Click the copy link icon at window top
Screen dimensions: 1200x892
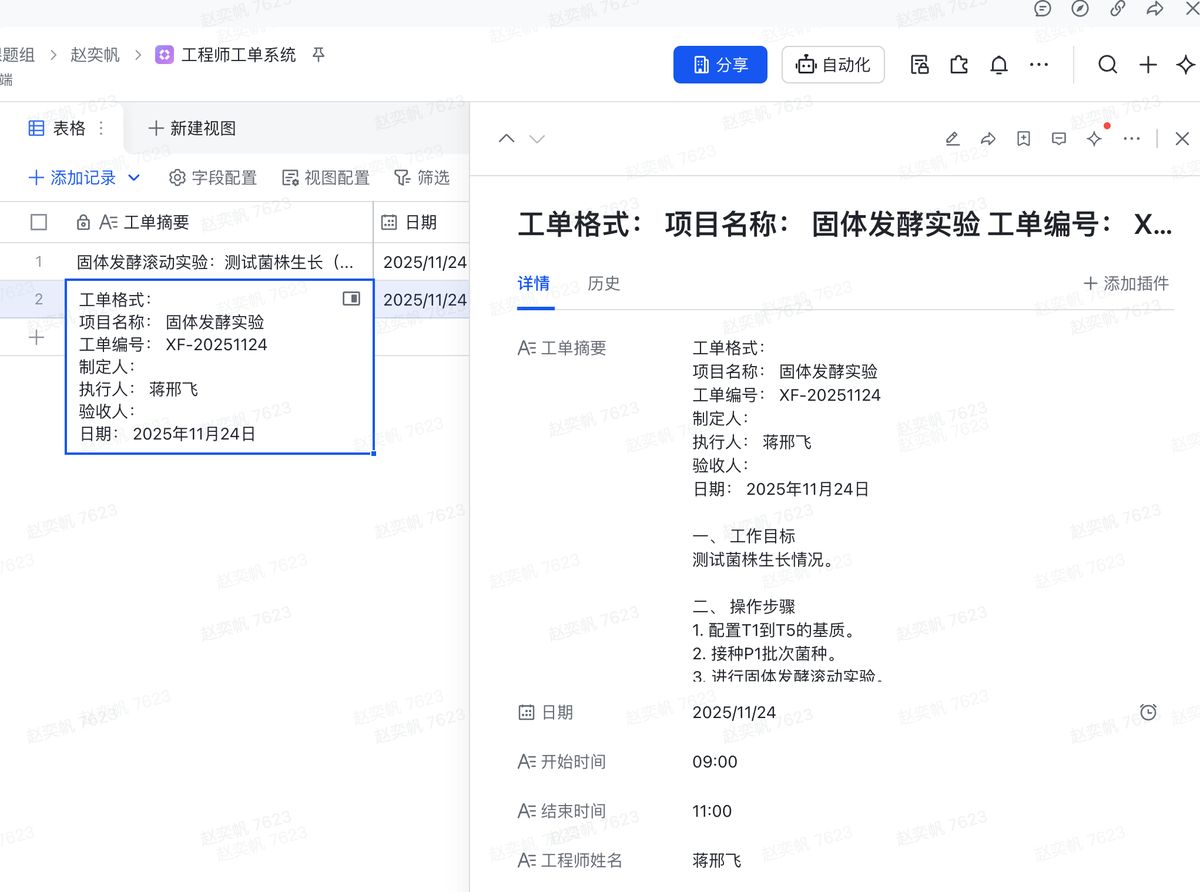[x=1118, y=8]
